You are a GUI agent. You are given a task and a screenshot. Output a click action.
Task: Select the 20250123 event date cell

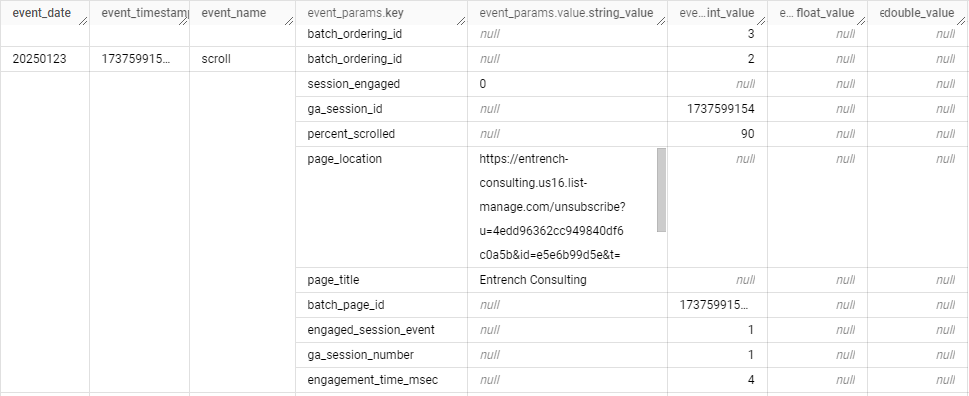pos(40,59)
